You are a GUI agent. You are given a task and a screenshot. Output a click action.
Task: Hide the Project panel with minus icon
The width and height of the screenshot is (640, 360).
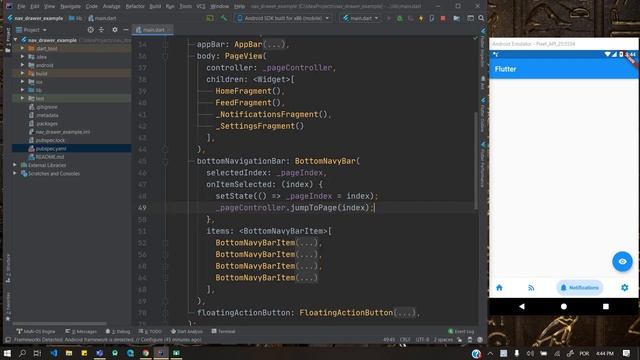pyautogui.click(x=126, y=30)
